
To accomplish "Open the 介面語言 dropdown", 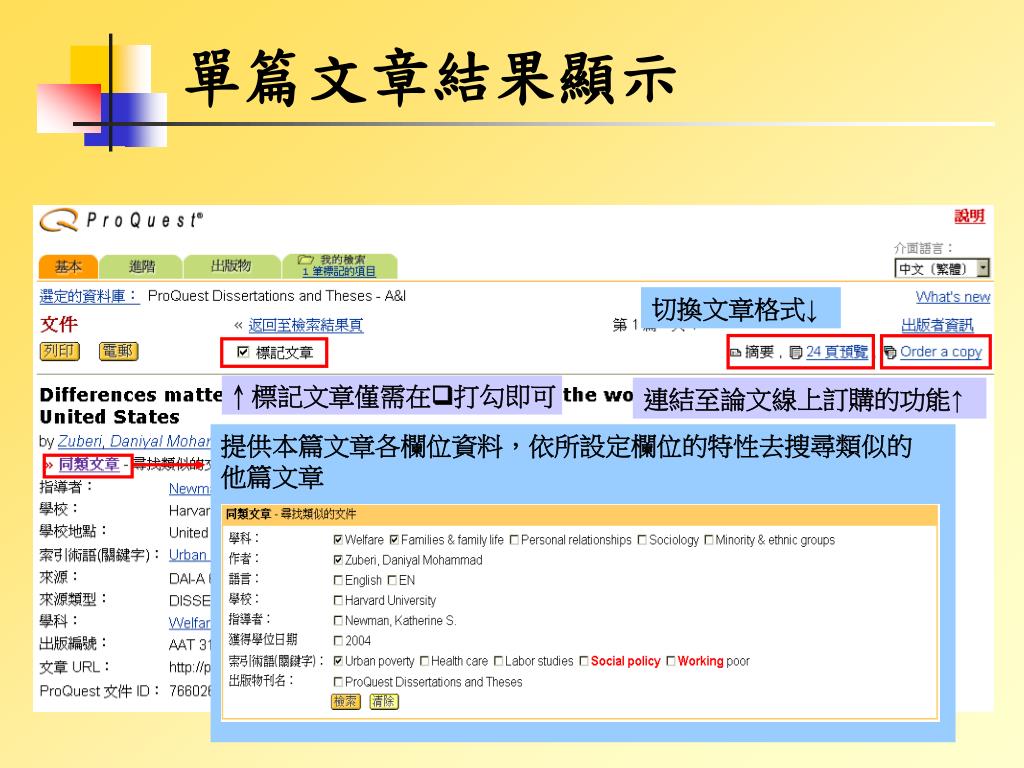I will [942, 268].
